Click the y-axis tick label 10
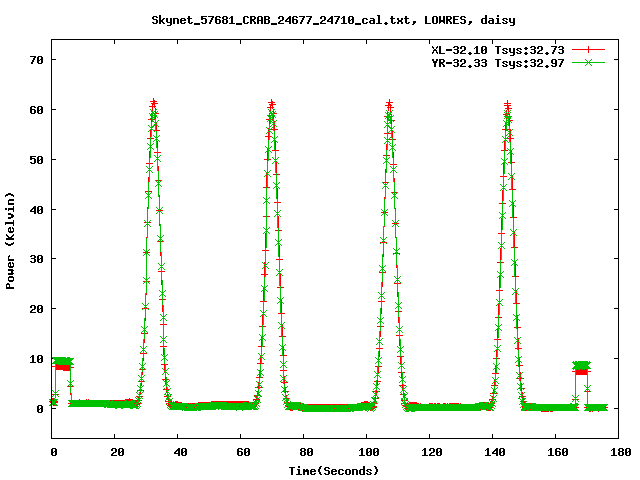Screen dimensions: 640x480 [x=36, y=359]
